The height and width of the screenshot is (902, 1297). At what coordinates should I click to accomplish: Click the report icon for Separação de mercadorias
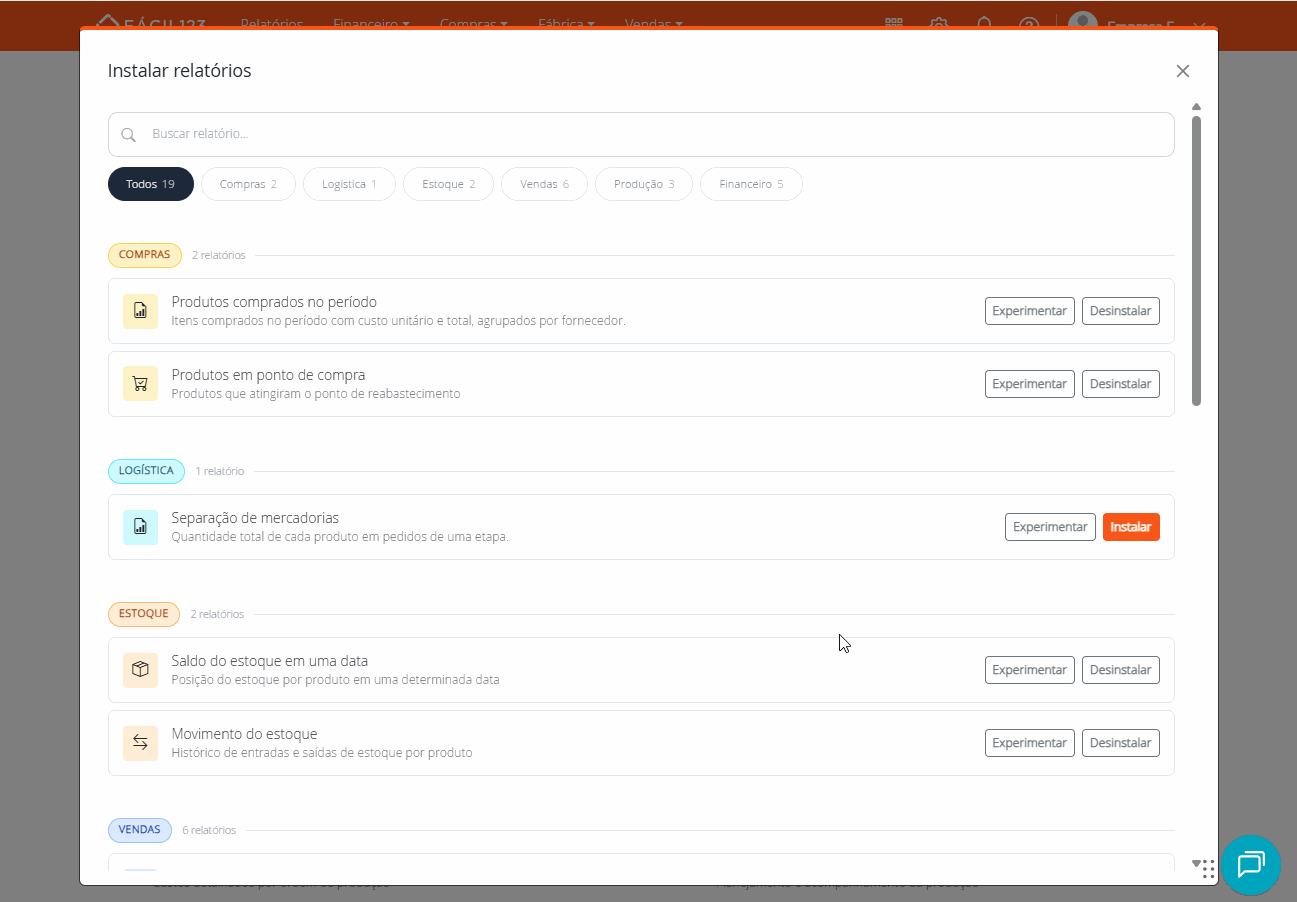140,527
